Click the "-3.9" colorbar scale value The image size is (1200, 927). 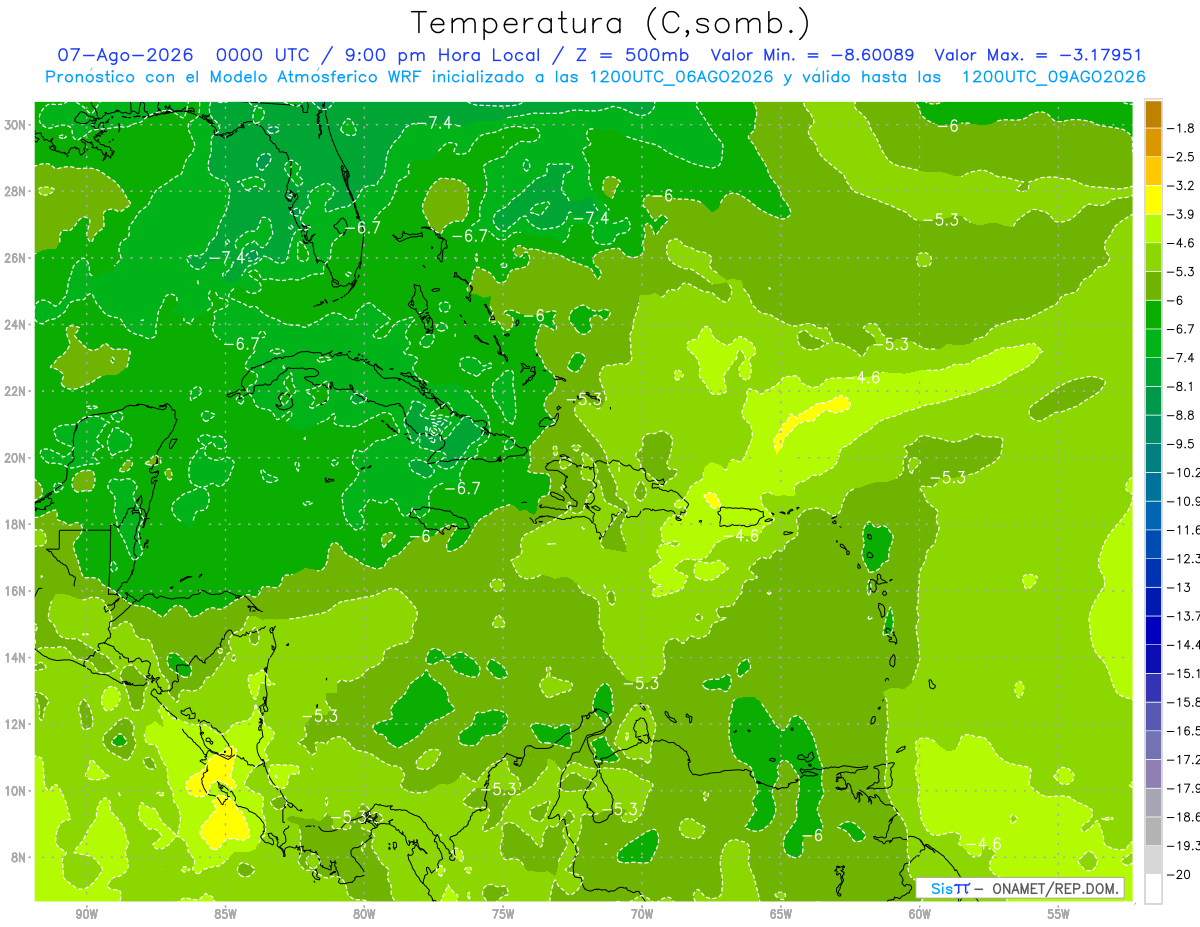pos(1182,214)
